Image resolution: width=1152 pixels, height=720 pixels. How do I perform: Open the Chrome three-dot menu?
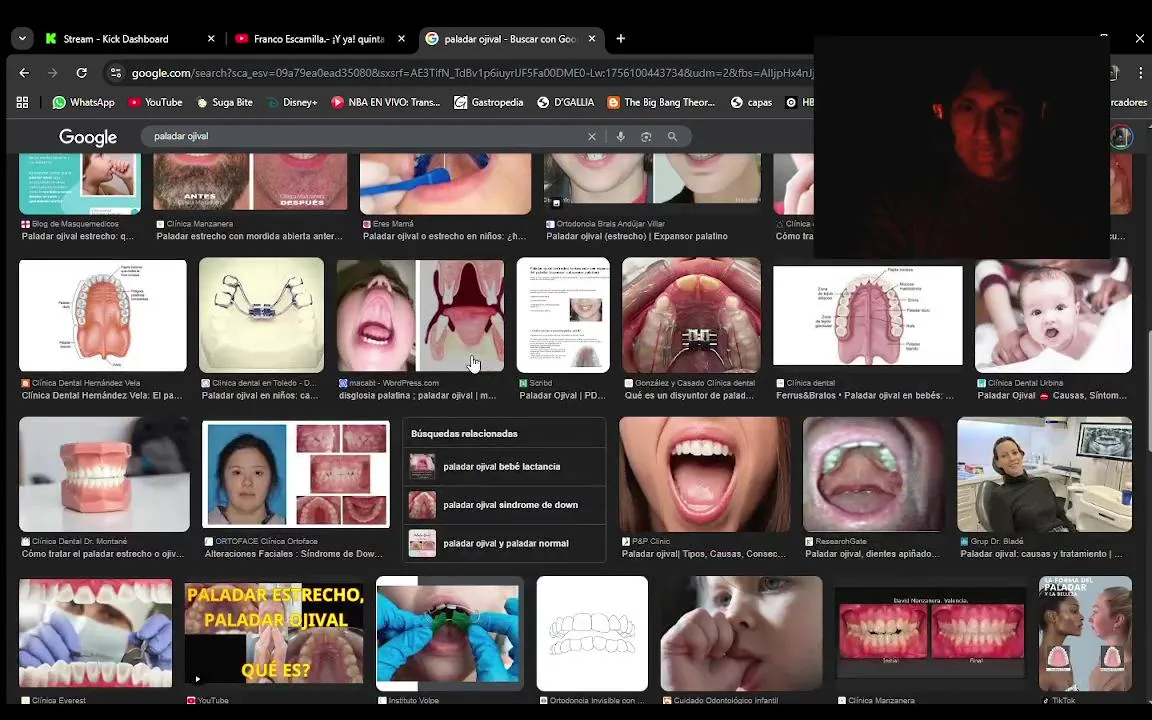pos(1140,73)
